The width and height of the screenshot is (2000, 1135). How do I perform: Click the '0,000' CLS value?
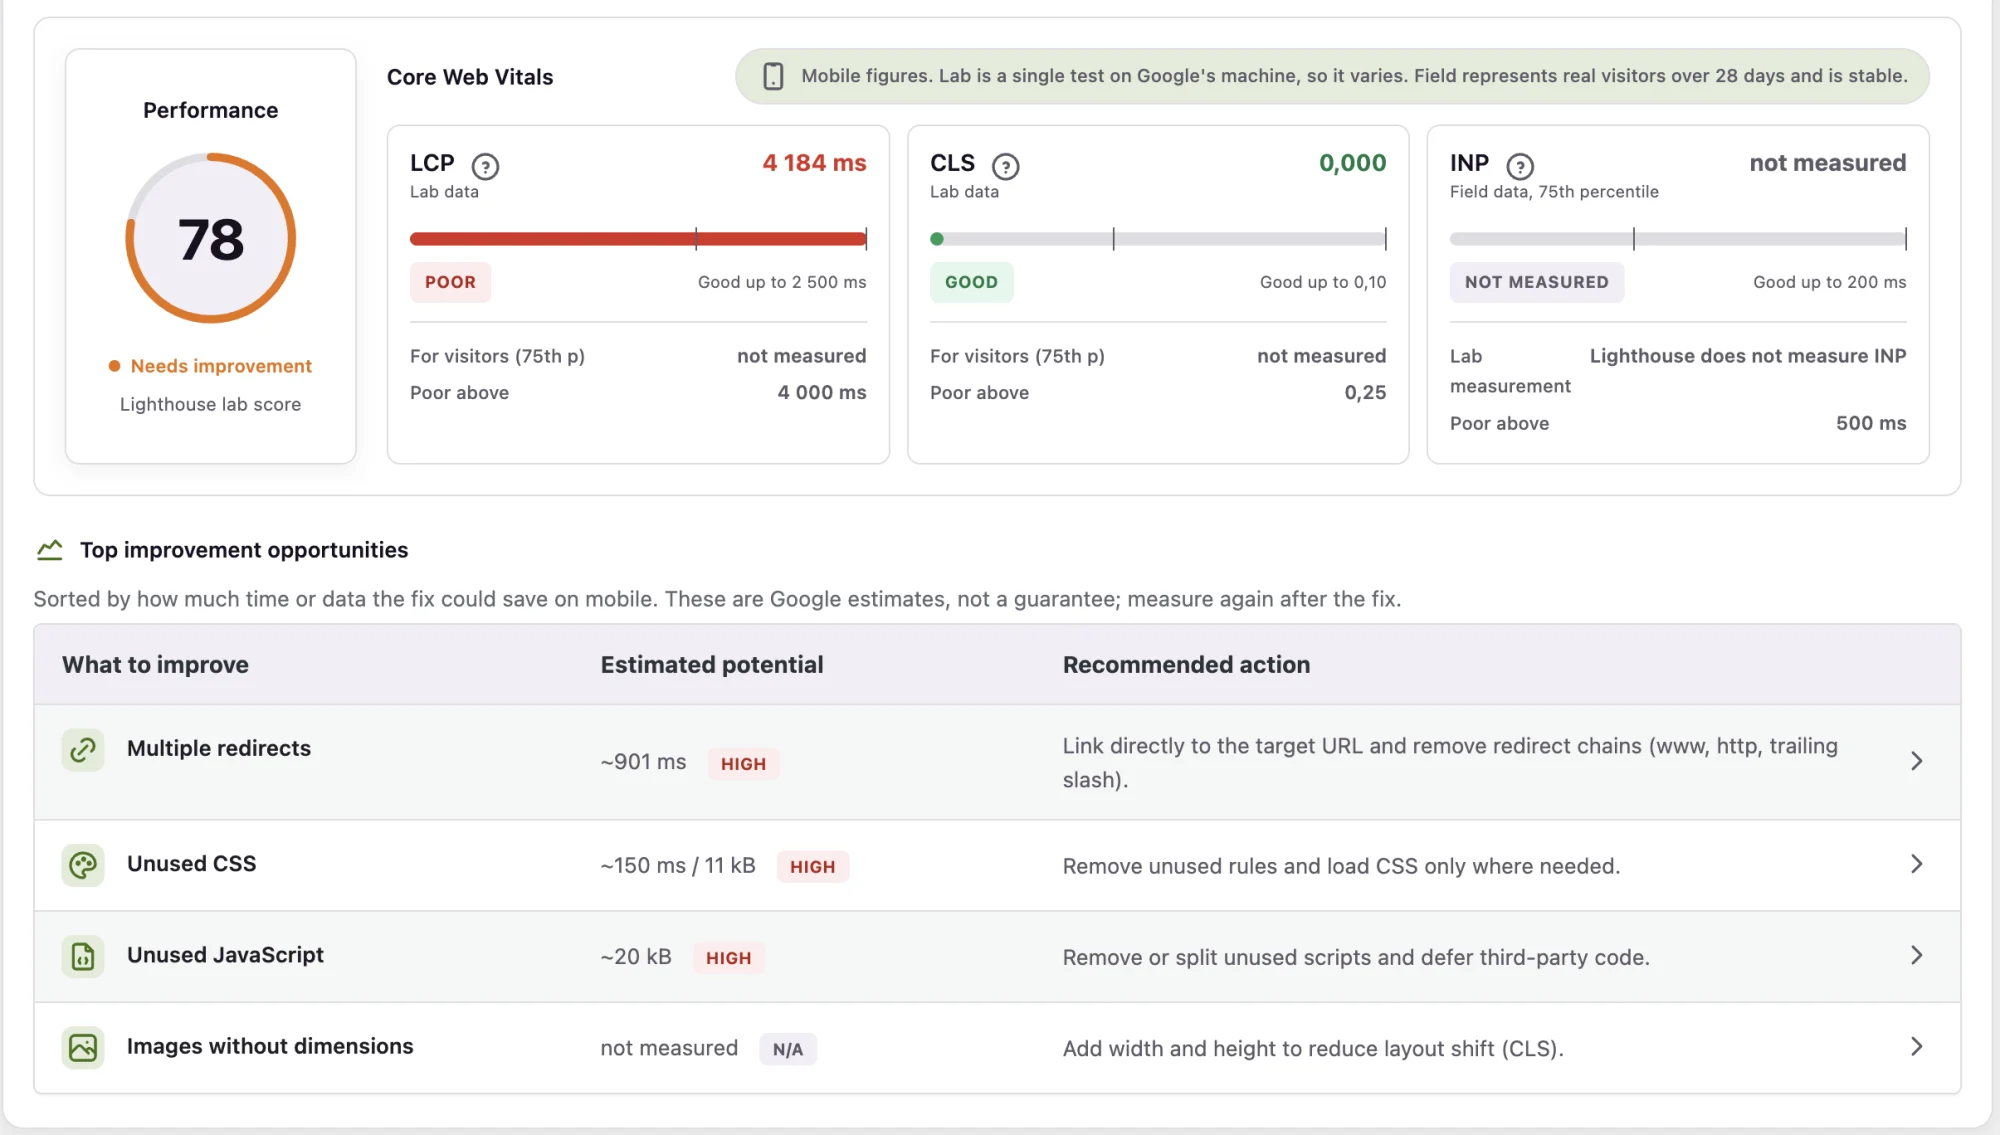[x=1352, y=163]
